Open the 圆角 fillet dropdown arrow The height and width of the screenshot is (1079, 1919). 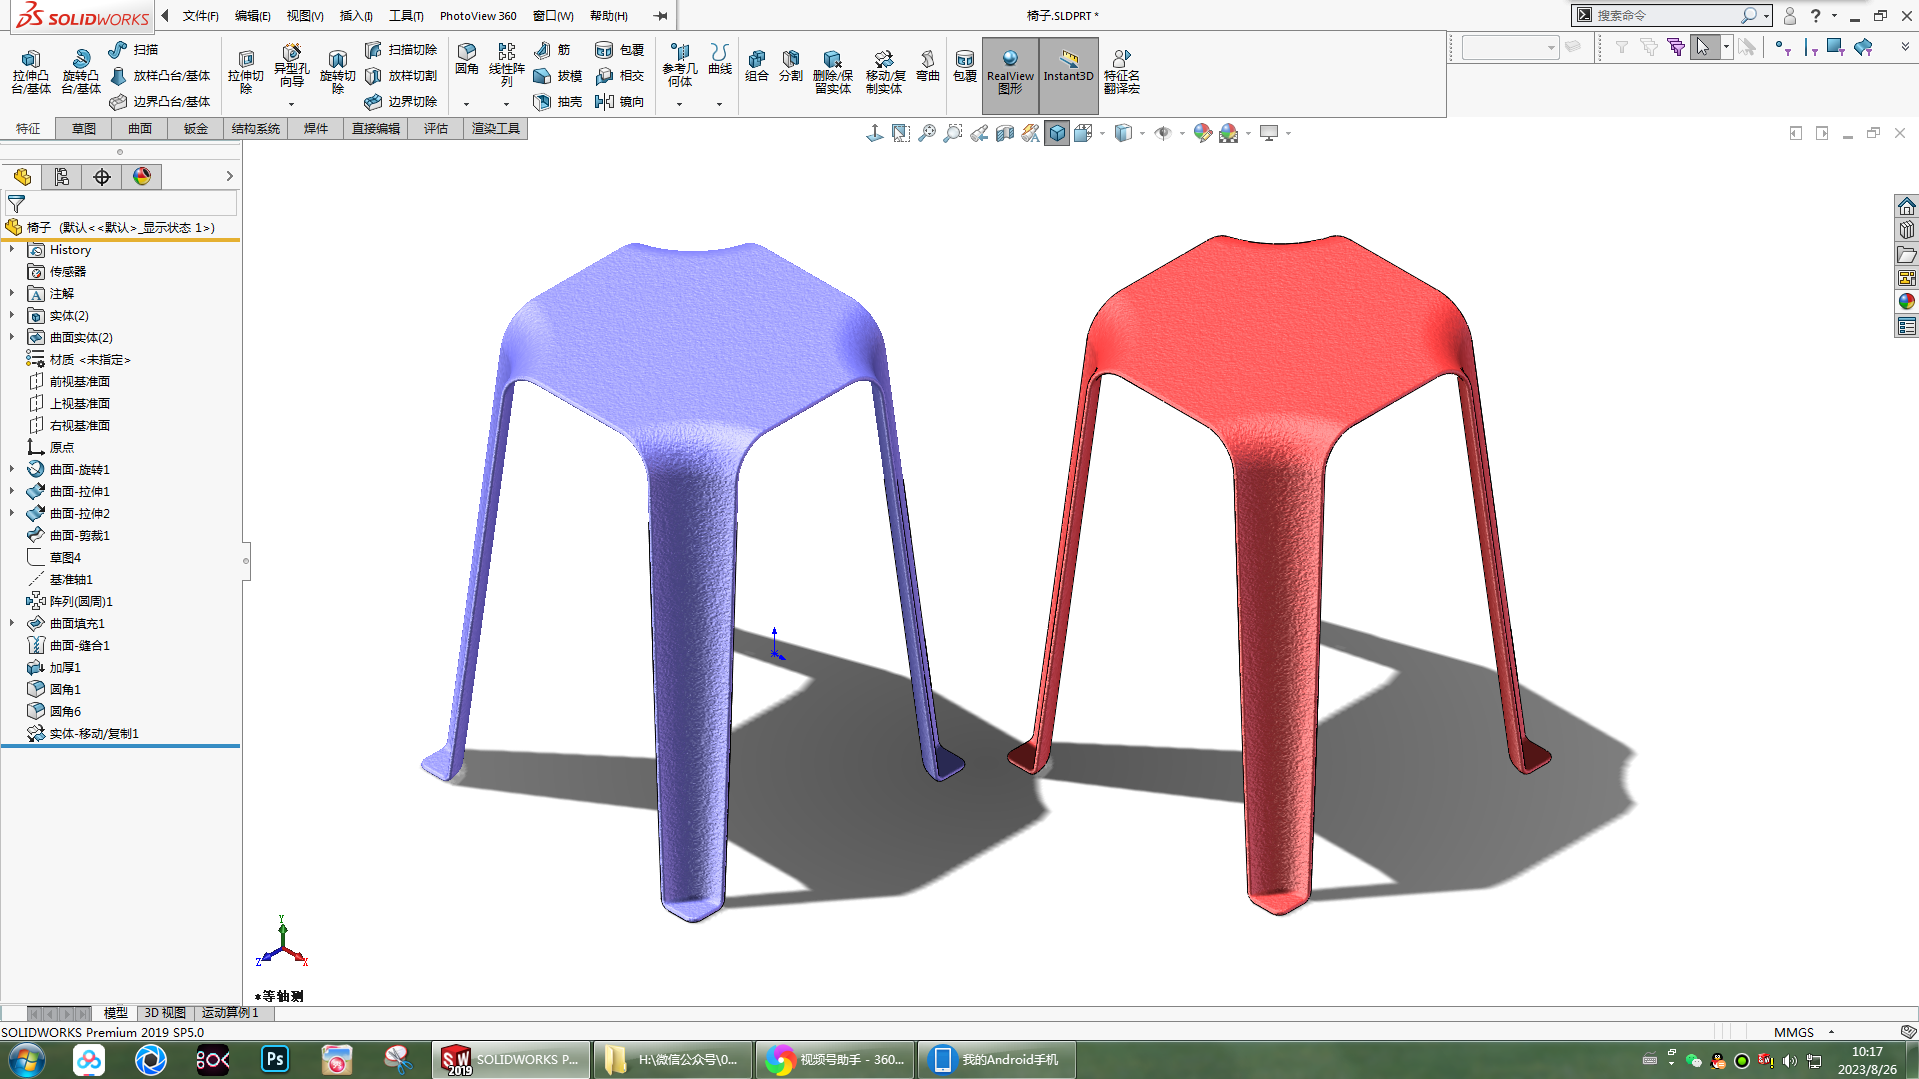tap(466, 104)
